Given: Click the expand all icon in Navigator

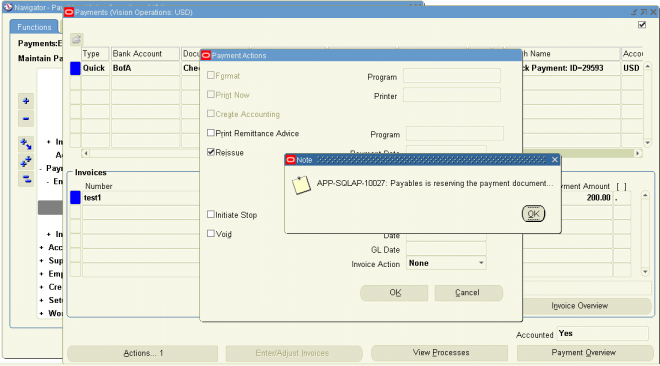Looking at the screenshot, I should click(26, 162).
